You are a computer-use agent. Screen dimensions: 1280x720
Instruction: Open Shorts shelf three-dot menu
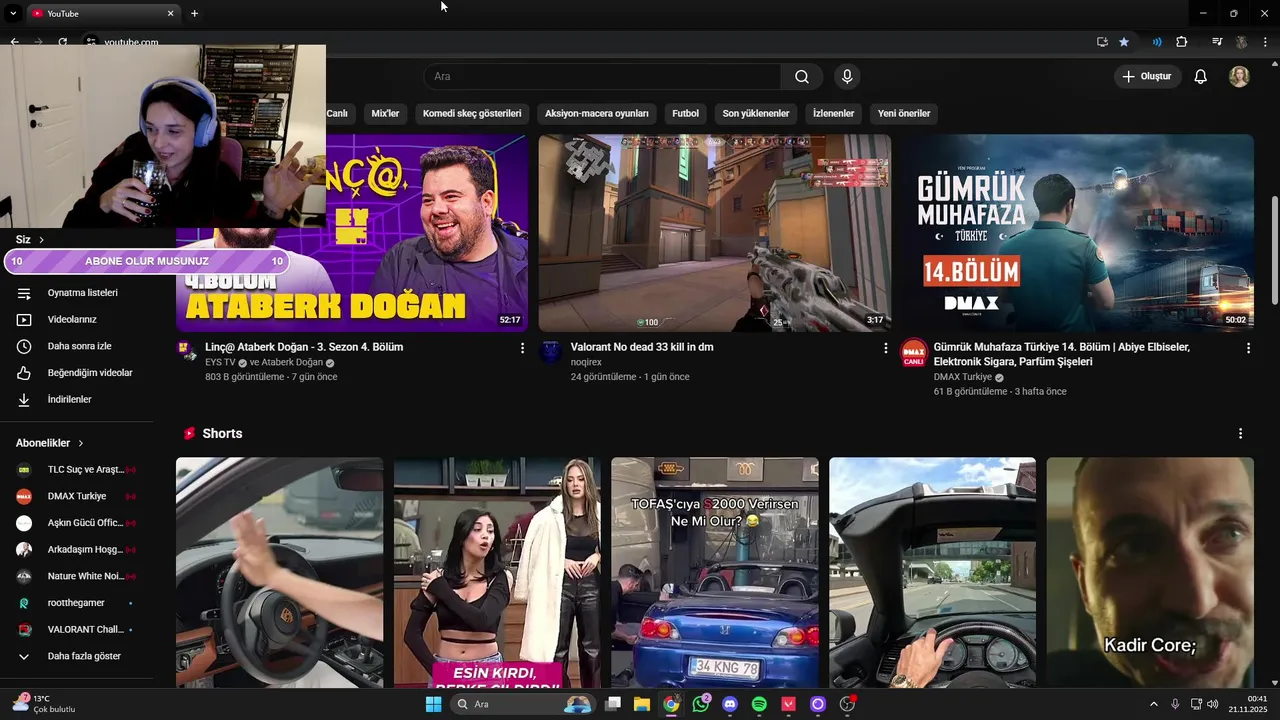click(1240, 434)
